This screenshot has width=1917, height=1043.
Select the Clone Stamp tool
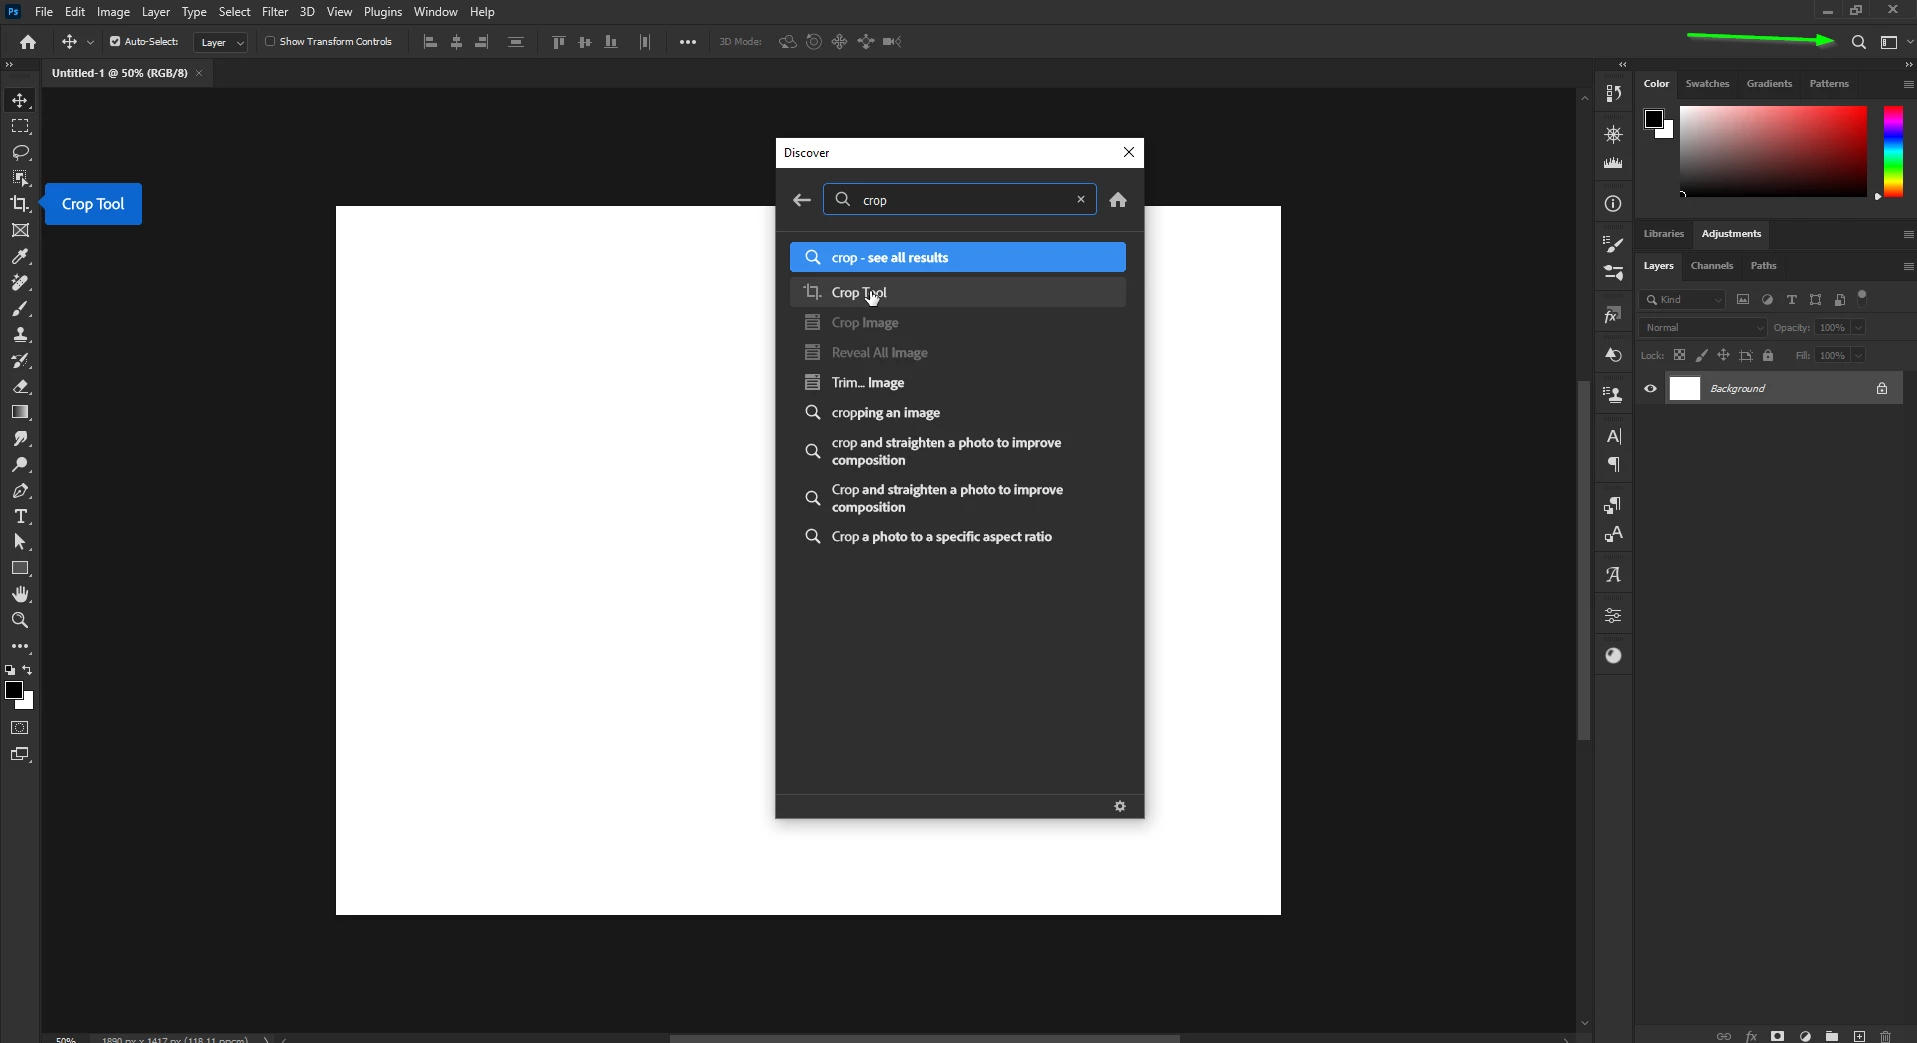pos(20,334)
